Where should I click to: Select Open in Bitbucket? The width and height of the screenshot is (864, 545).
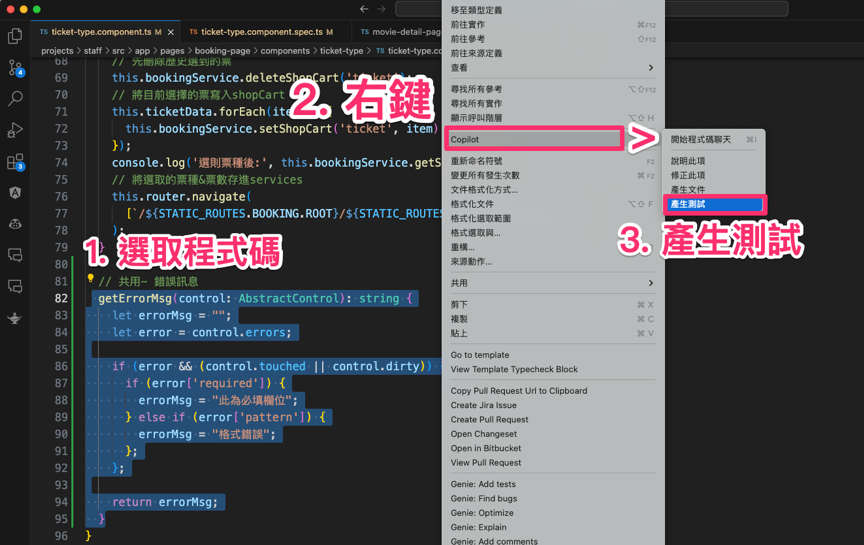click(x=553, y=448)
